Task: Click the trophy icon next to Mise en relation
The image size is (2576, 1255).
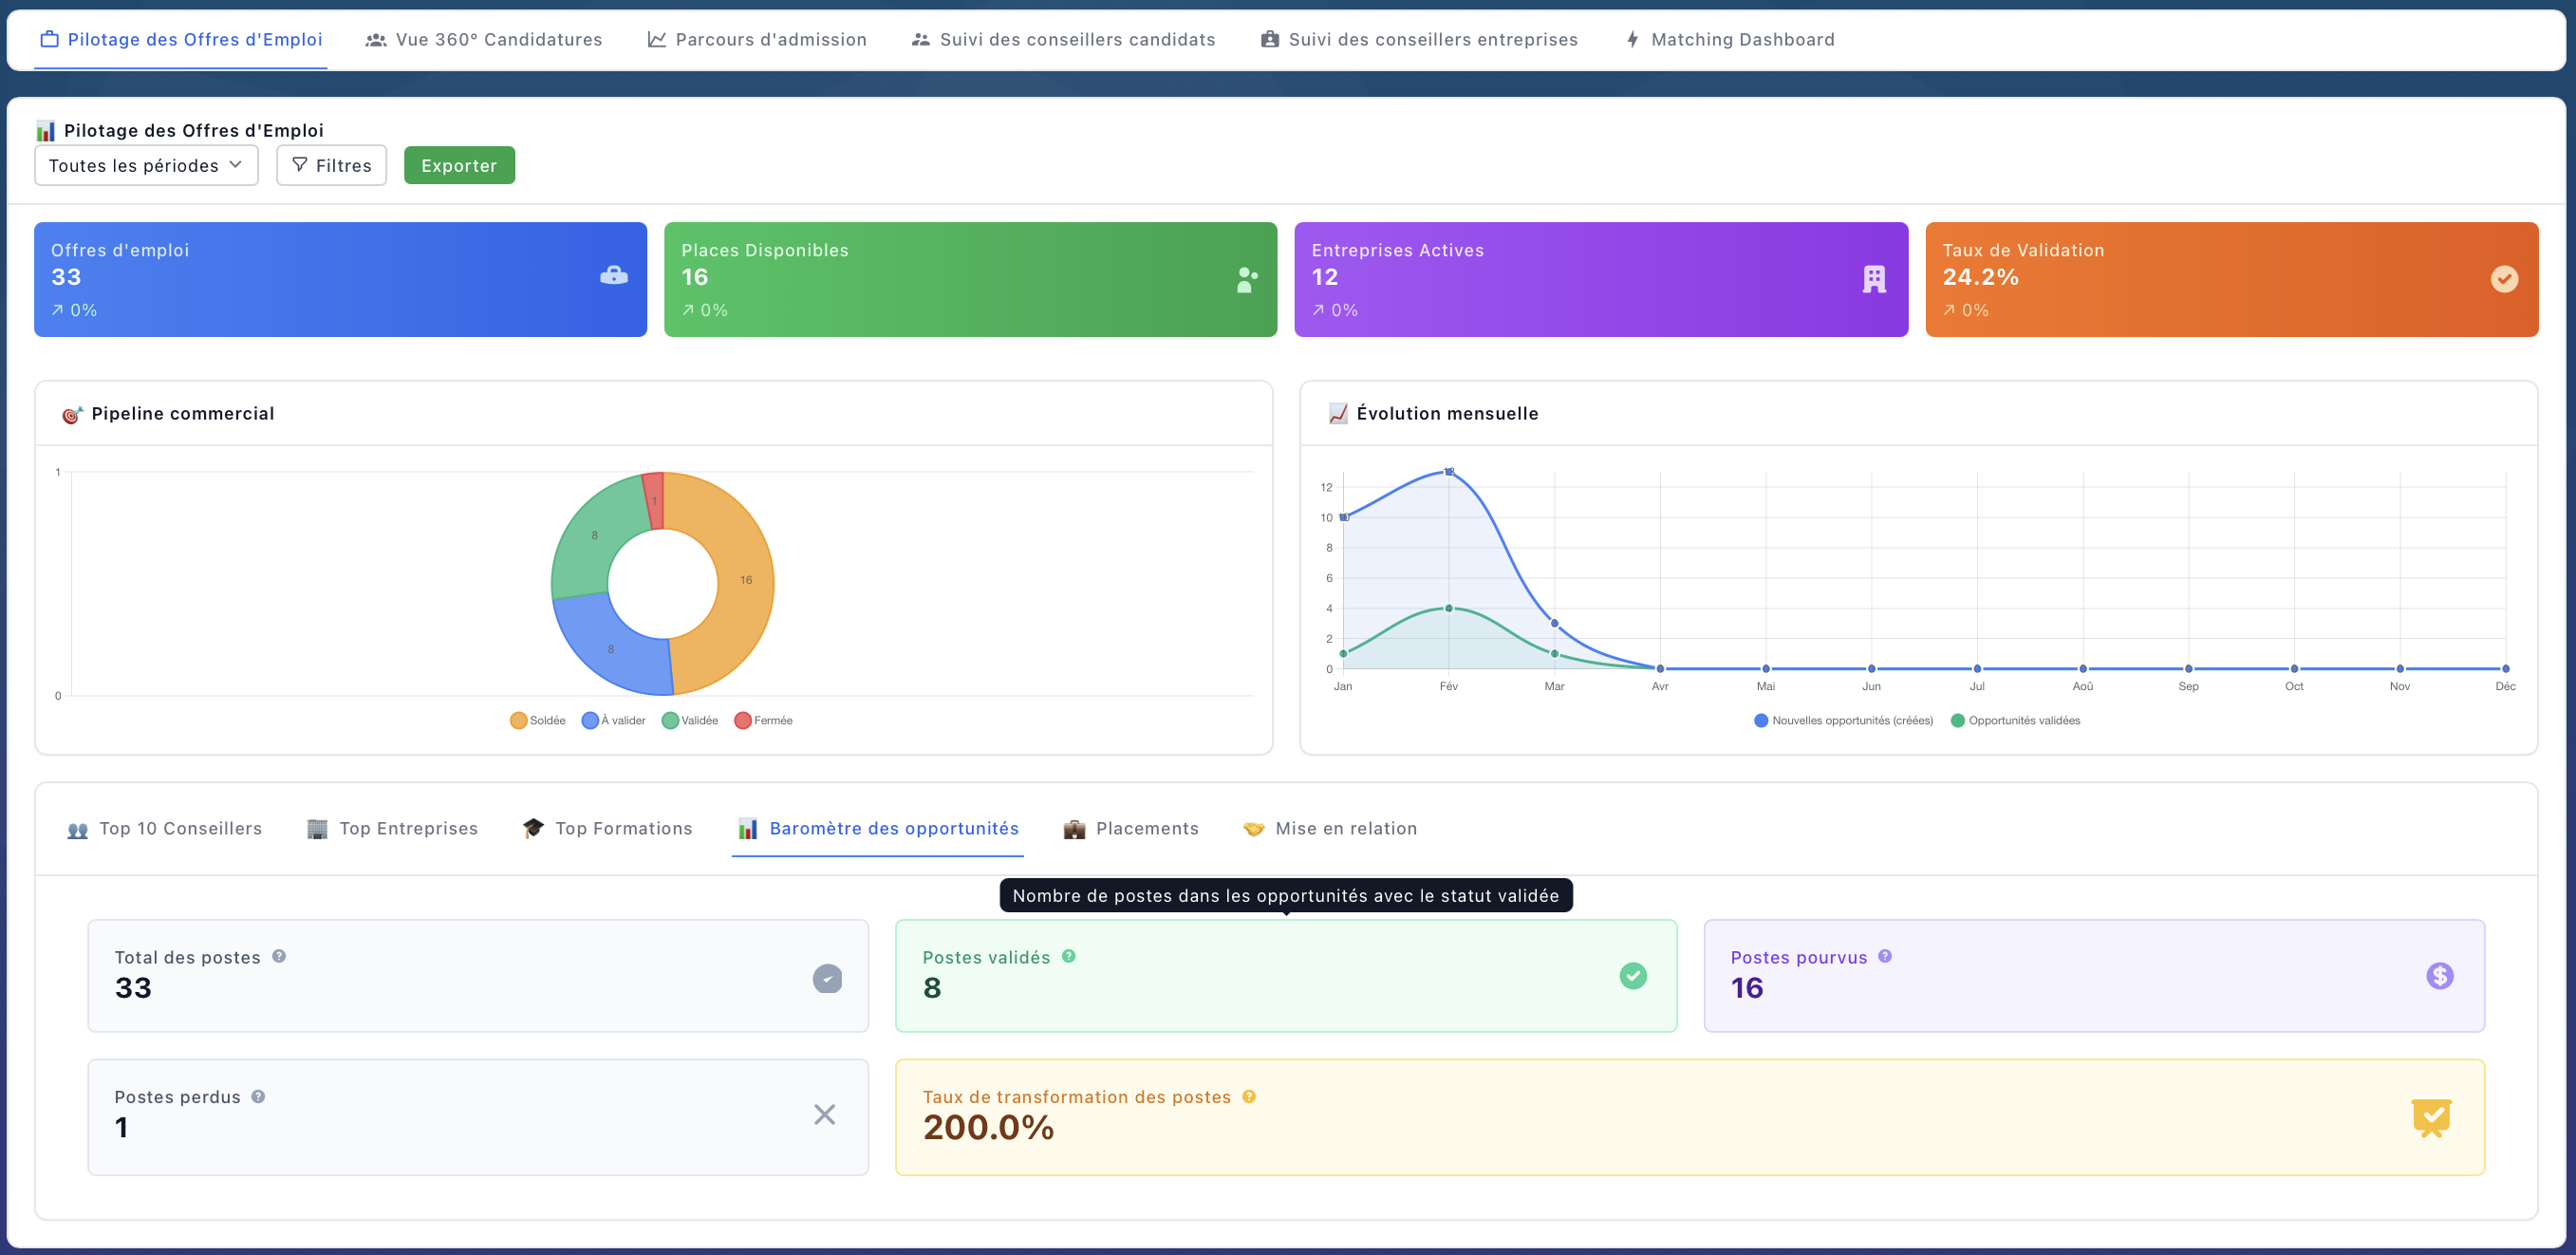Action: tap(1253, 828)
